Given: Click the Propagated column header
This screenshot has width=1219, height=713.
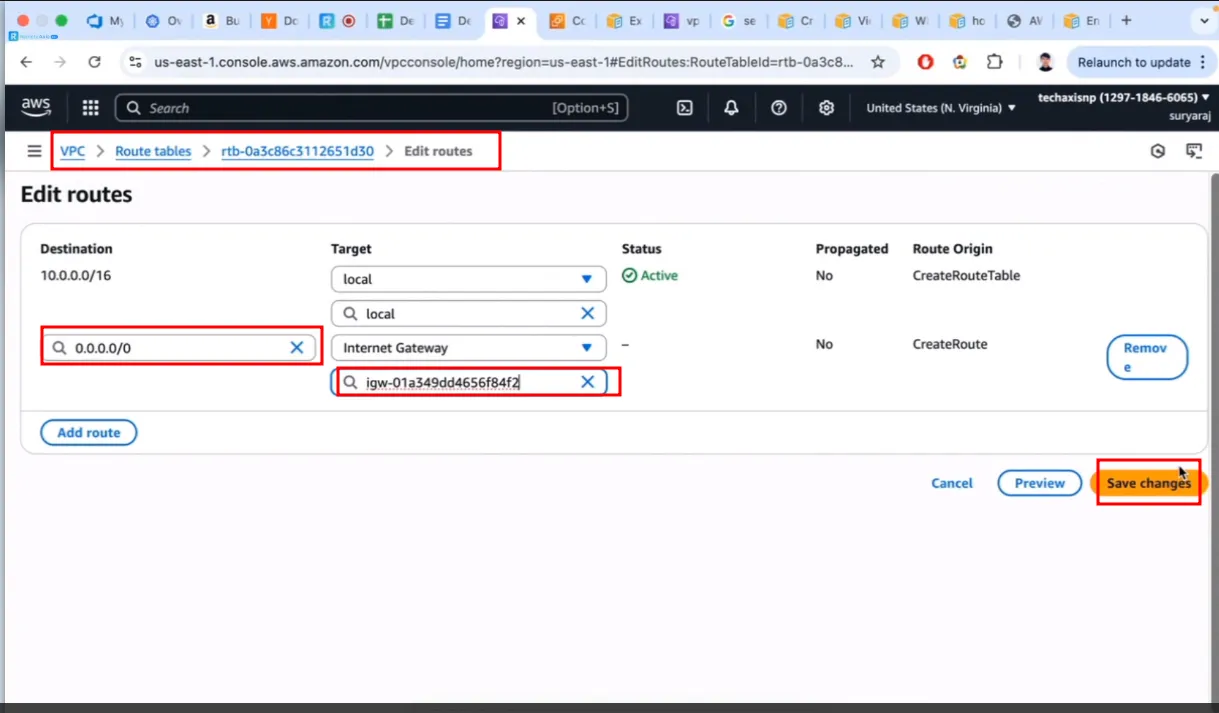Looking at the screenshot, I should click(852, 249).
